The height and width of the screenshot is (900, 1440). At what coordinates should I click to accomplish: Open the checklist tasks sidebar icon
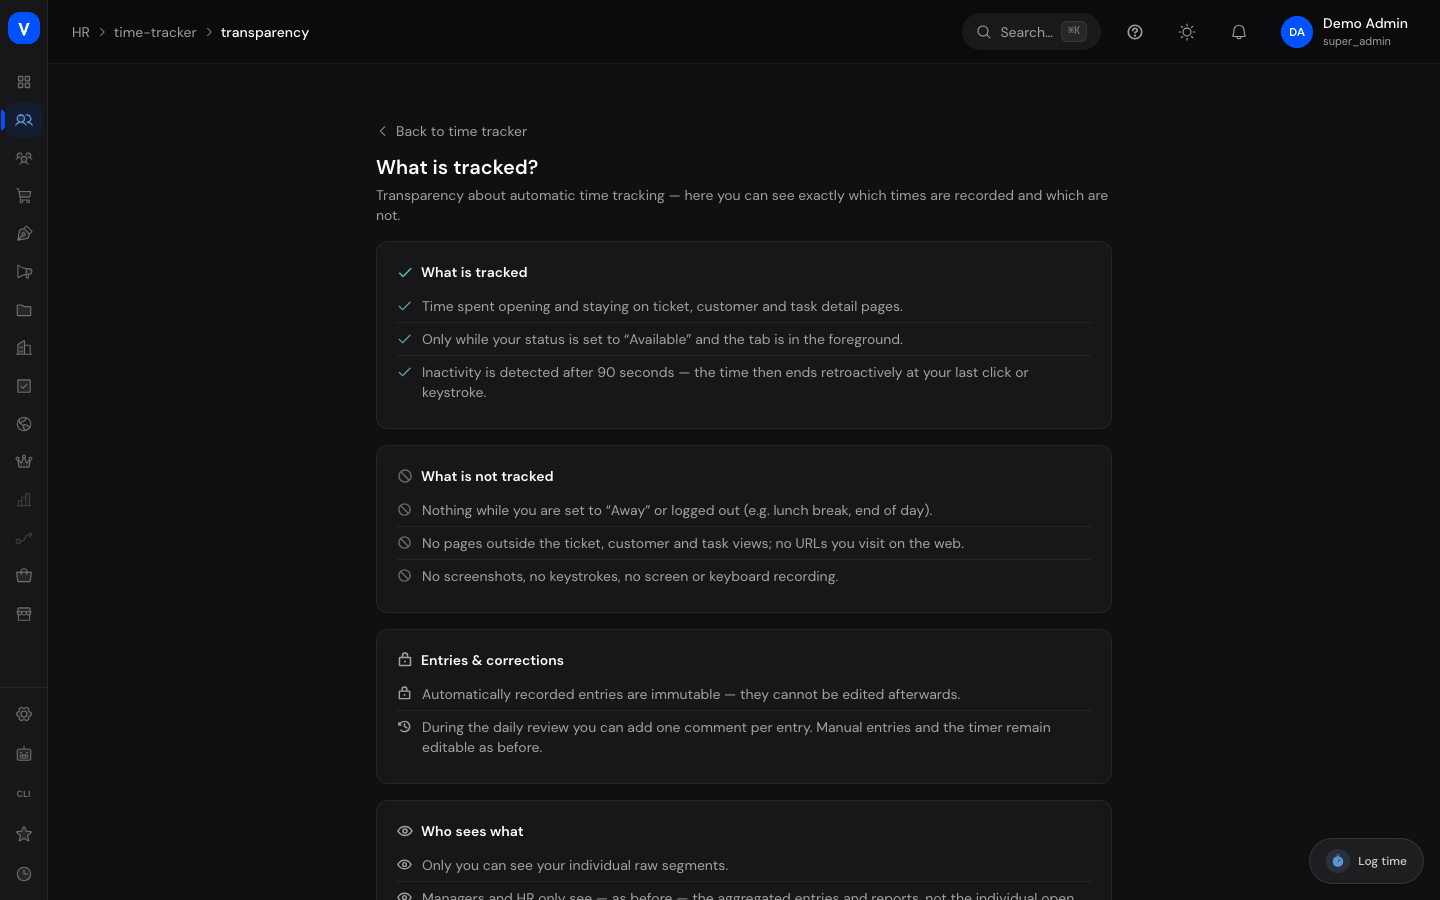[24, 386]
